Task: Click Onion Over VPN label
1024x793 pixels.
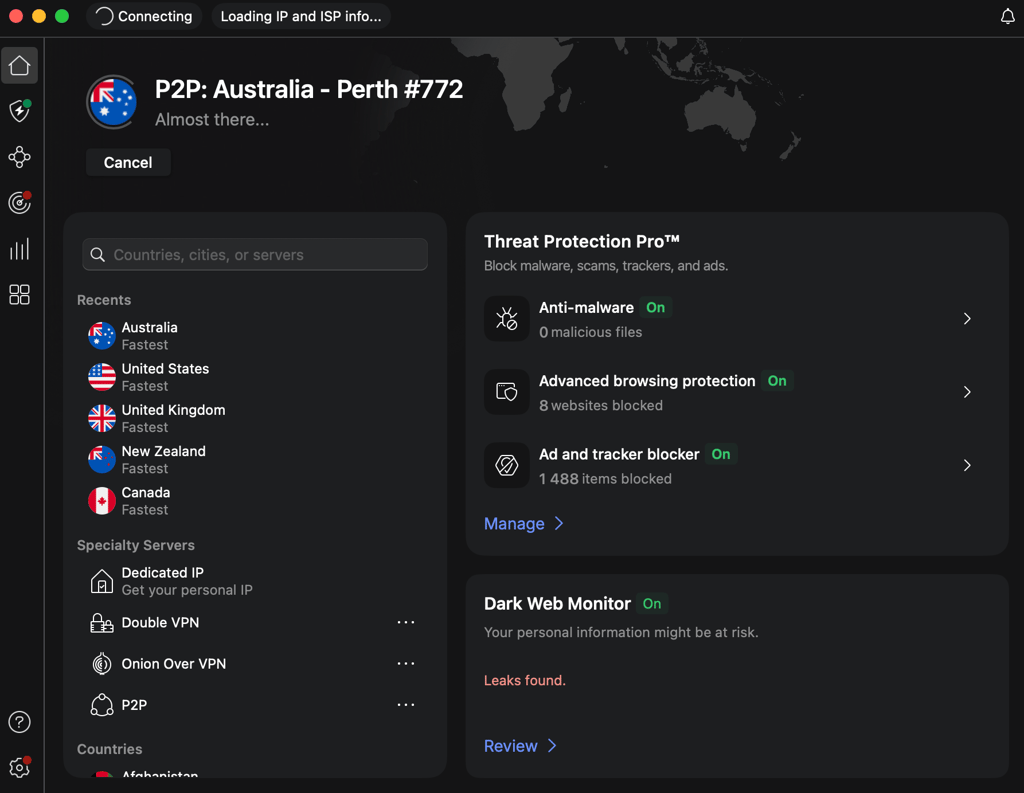Action: (x=174, y=664)
